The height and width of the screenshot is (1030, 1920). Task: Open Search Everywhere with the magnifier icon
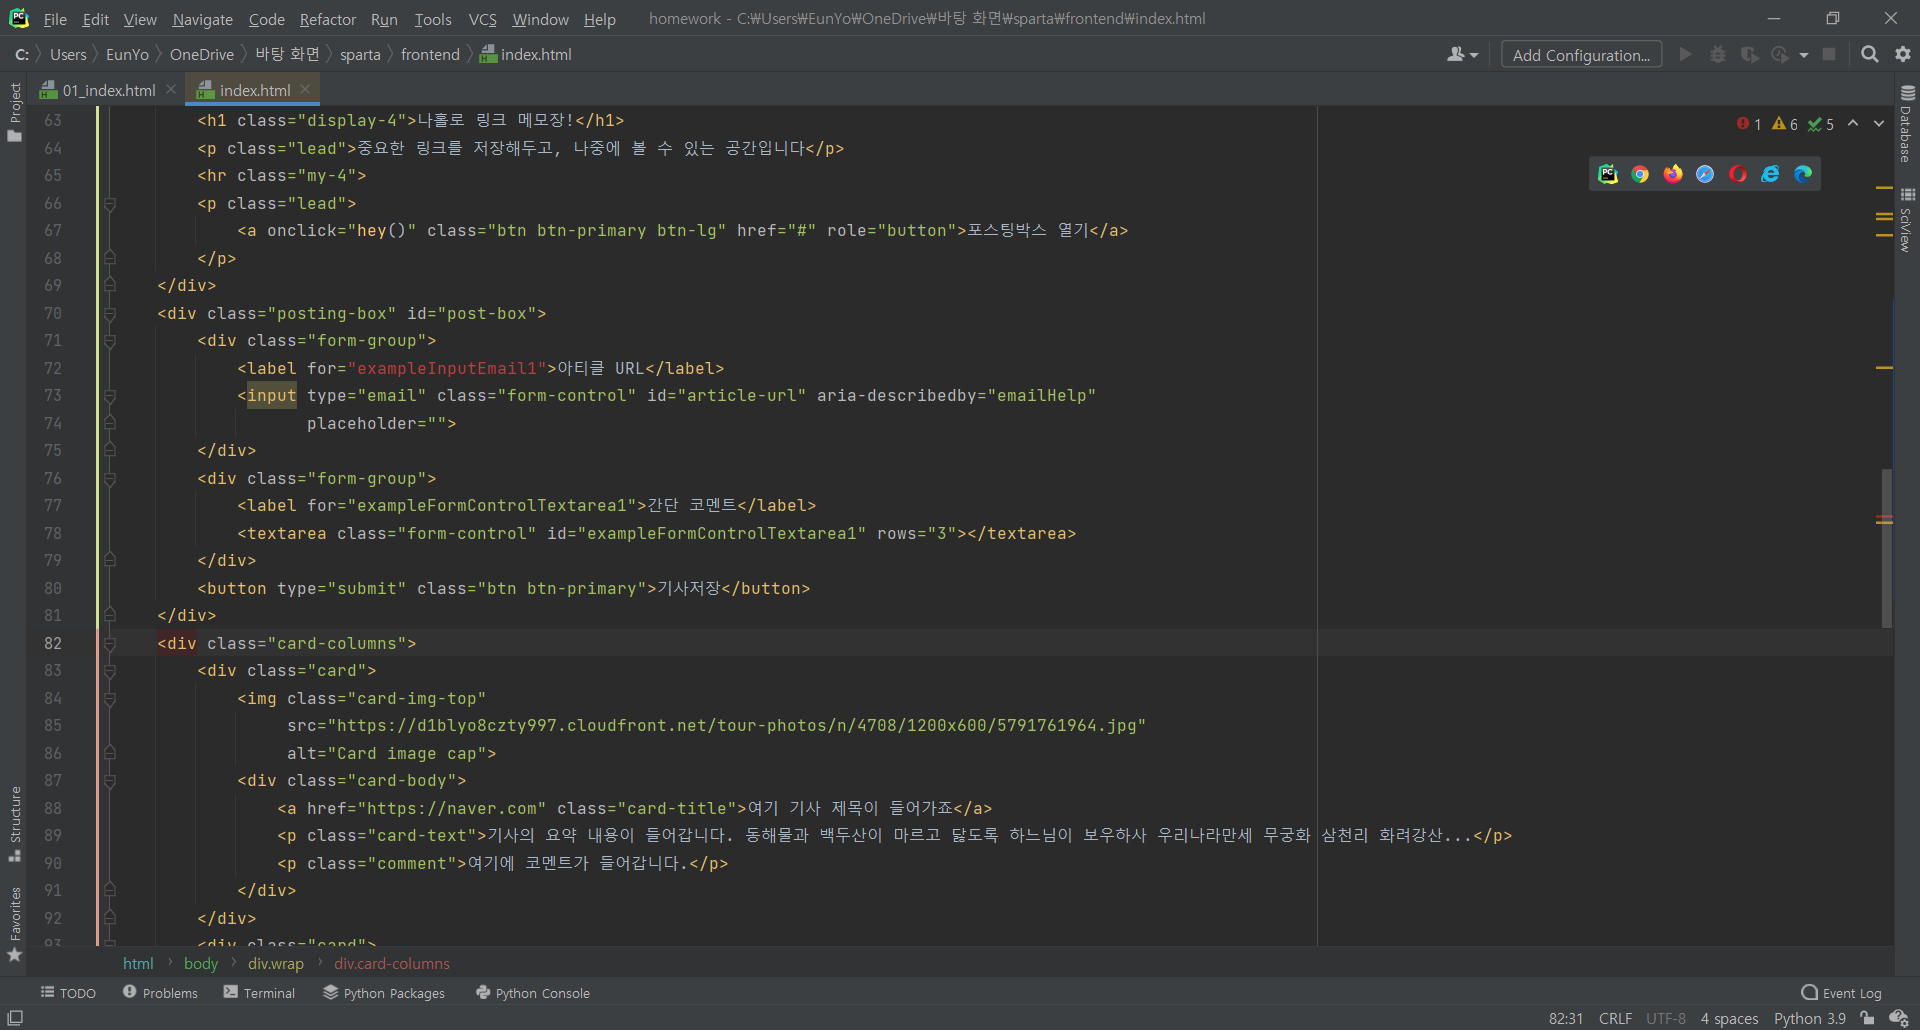tap(1869, 54)
